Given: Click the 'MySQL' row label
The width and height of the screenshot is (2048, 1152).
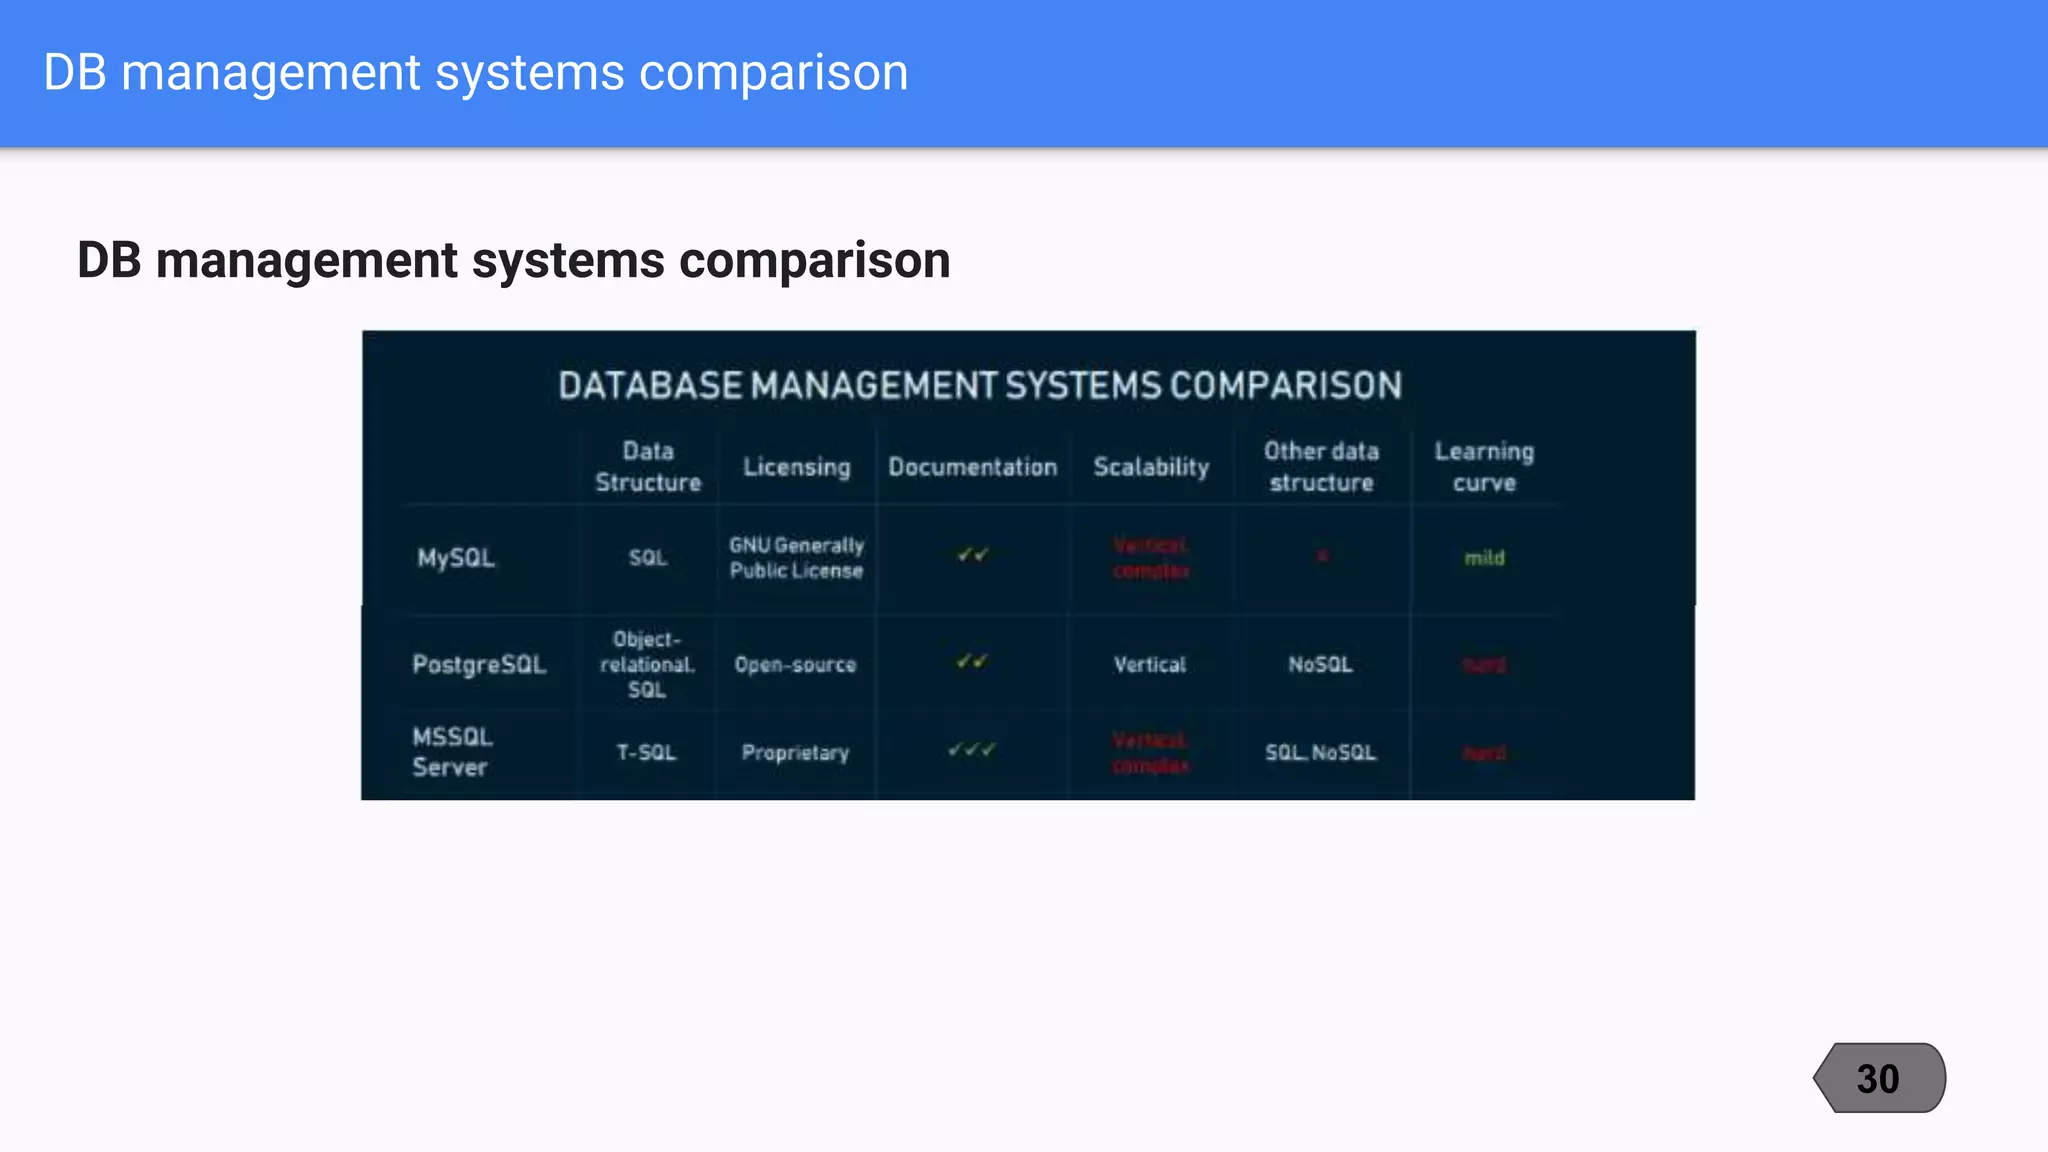Looking at the screenshot, I should (456, 558).
